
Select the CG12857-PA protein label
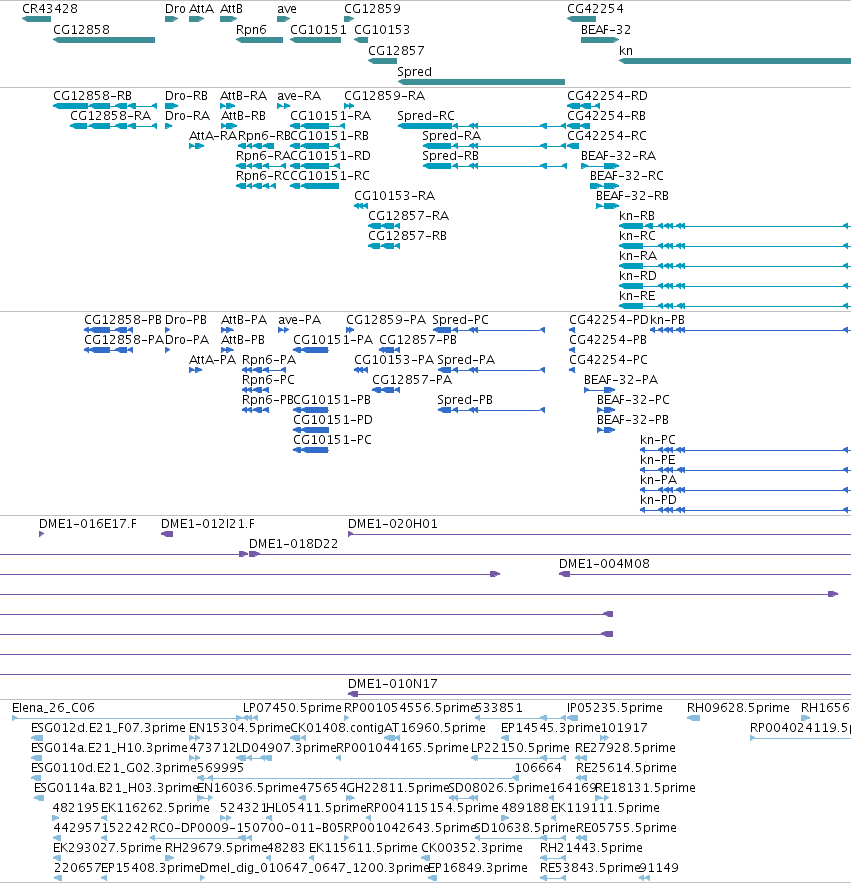click(412, 380)
